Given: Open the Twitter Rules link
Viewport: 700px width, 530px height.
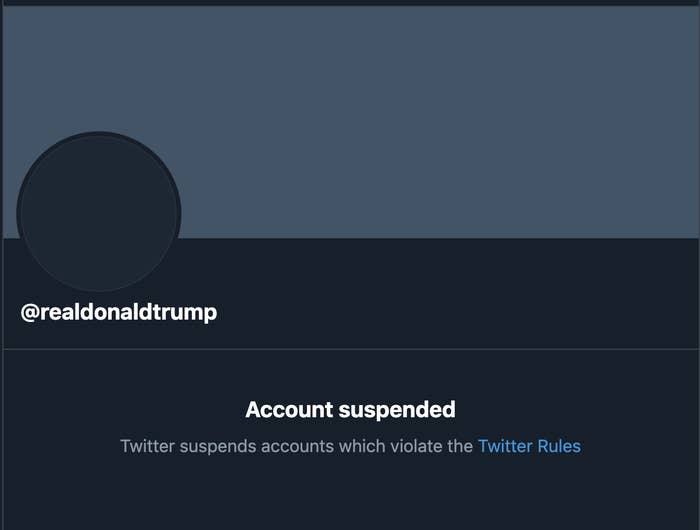Looking at the screenshot, I should 529,446.
